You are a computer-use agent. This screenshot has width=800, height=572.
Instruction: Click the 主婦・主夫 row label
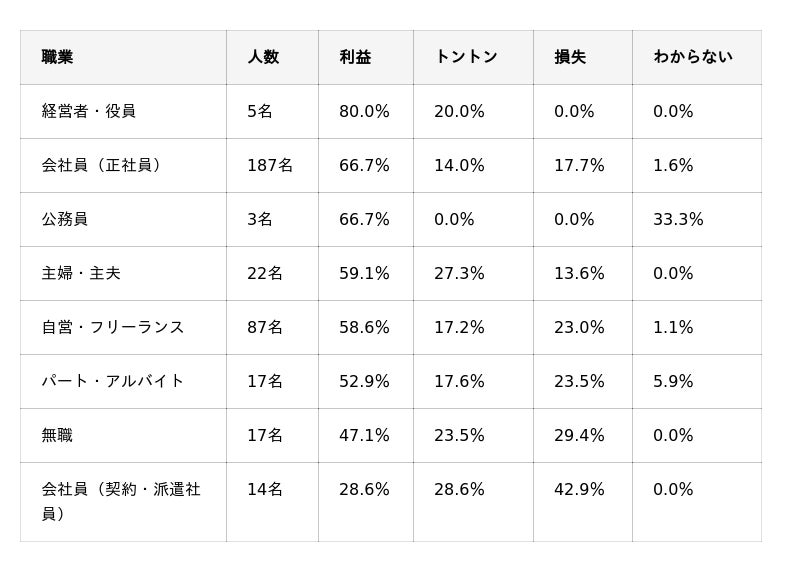81,273
